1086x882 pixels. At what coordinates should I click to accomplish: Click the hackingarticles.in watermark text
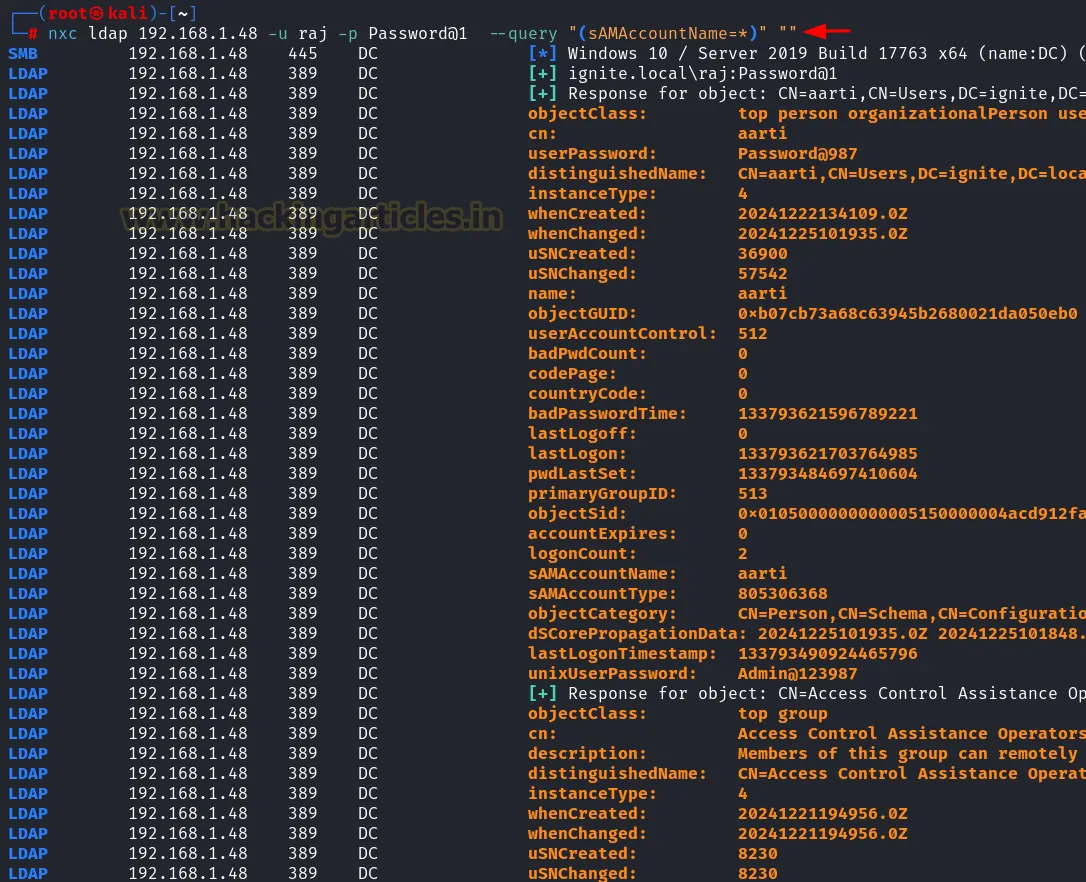coord(312,215)
